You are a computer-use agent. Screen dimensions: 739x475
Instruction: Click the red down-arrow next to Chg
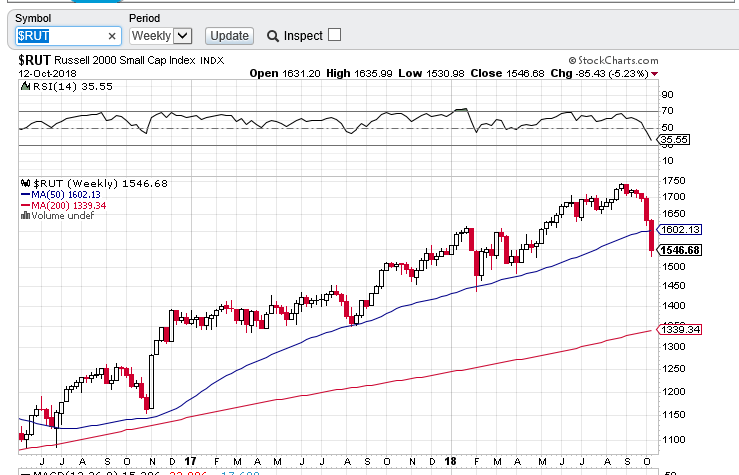coord(654,74)
